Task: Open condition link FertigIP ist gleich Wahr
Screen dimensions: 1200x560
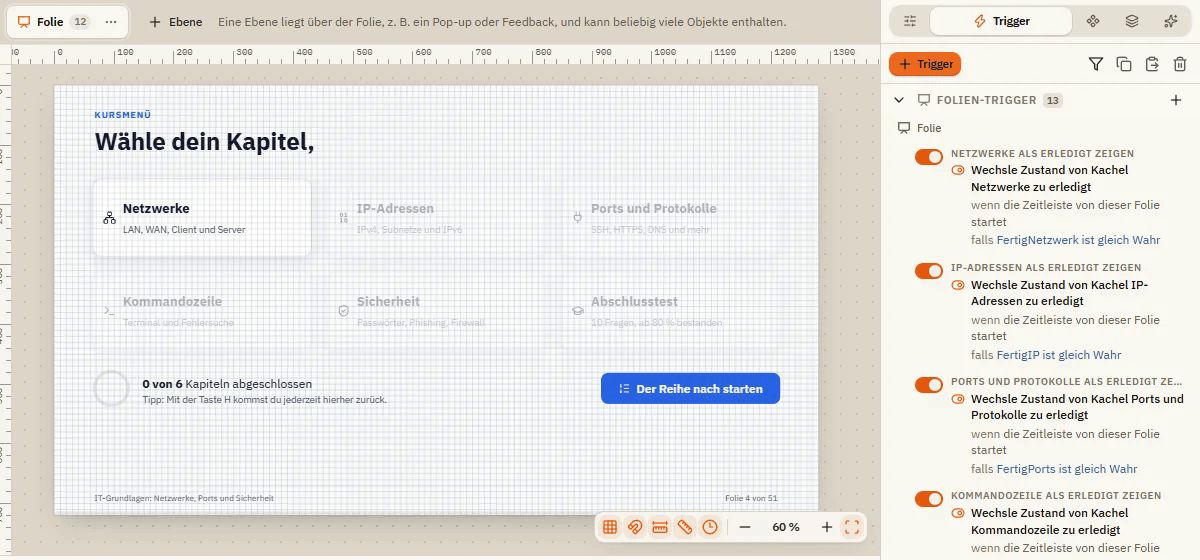Action: click(x=1059, y=355)
